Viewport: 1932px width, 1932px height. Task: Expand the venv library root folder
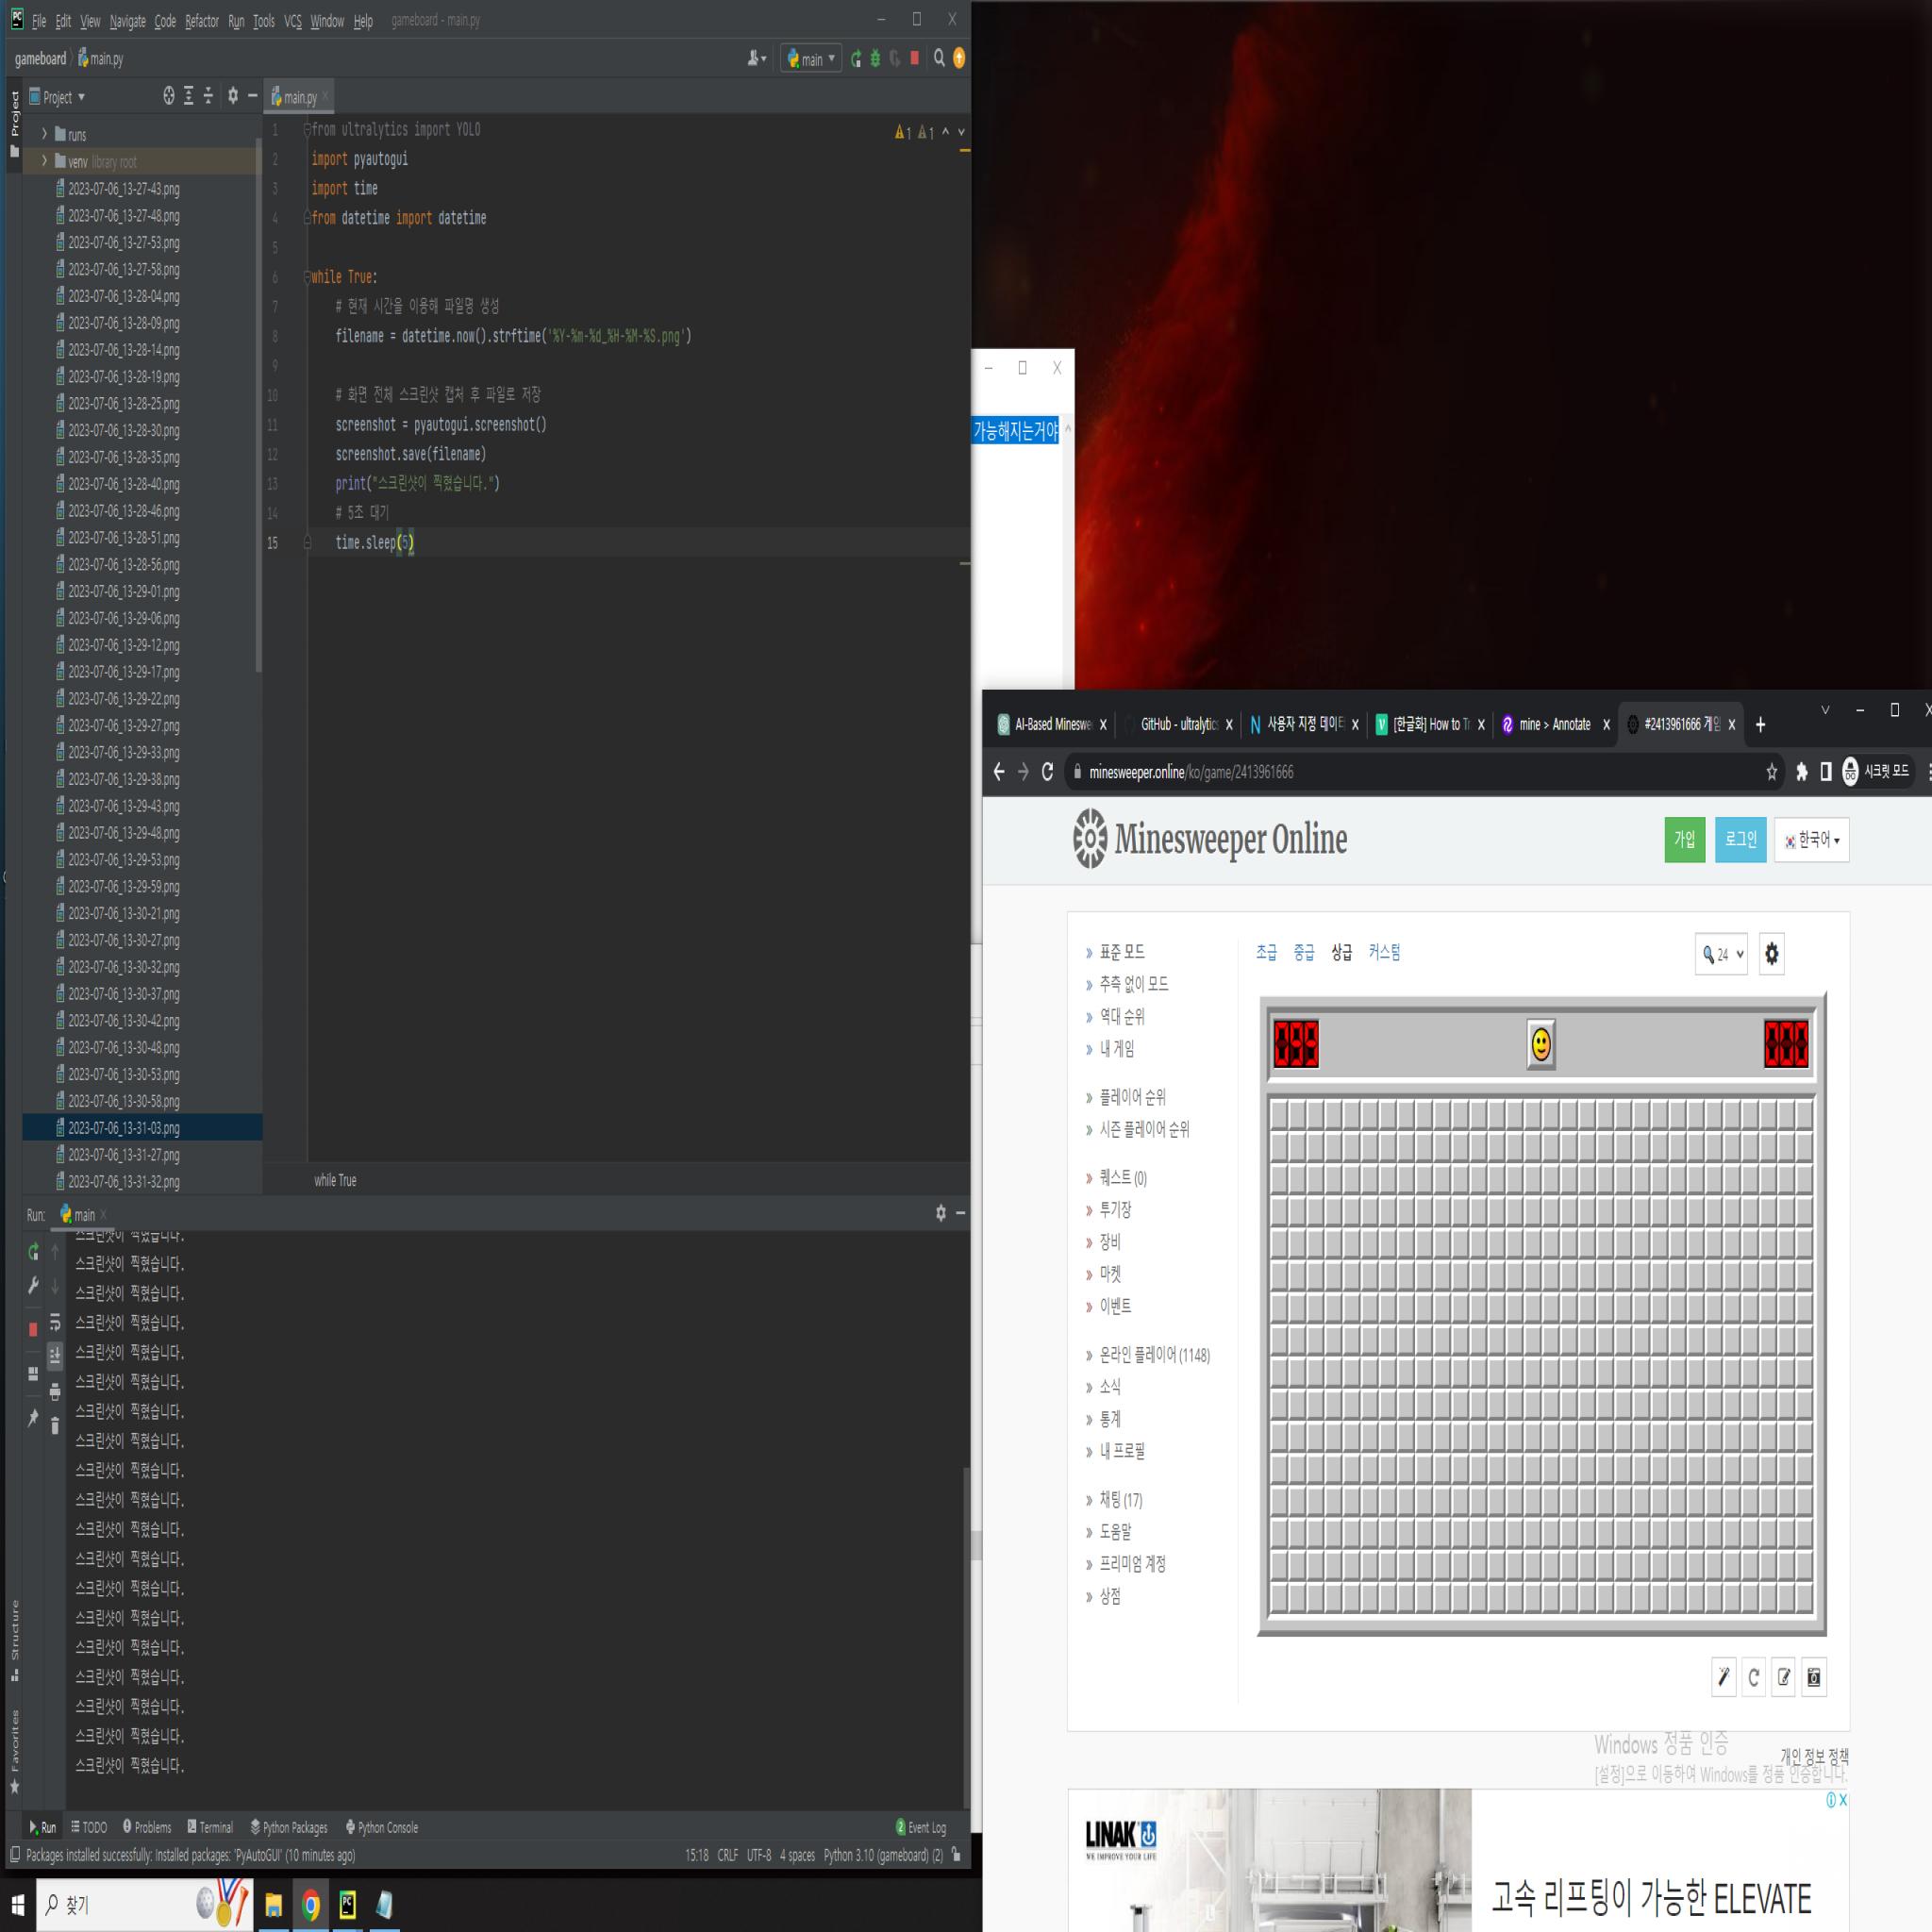pyautogui.click(x=44, y=161)
